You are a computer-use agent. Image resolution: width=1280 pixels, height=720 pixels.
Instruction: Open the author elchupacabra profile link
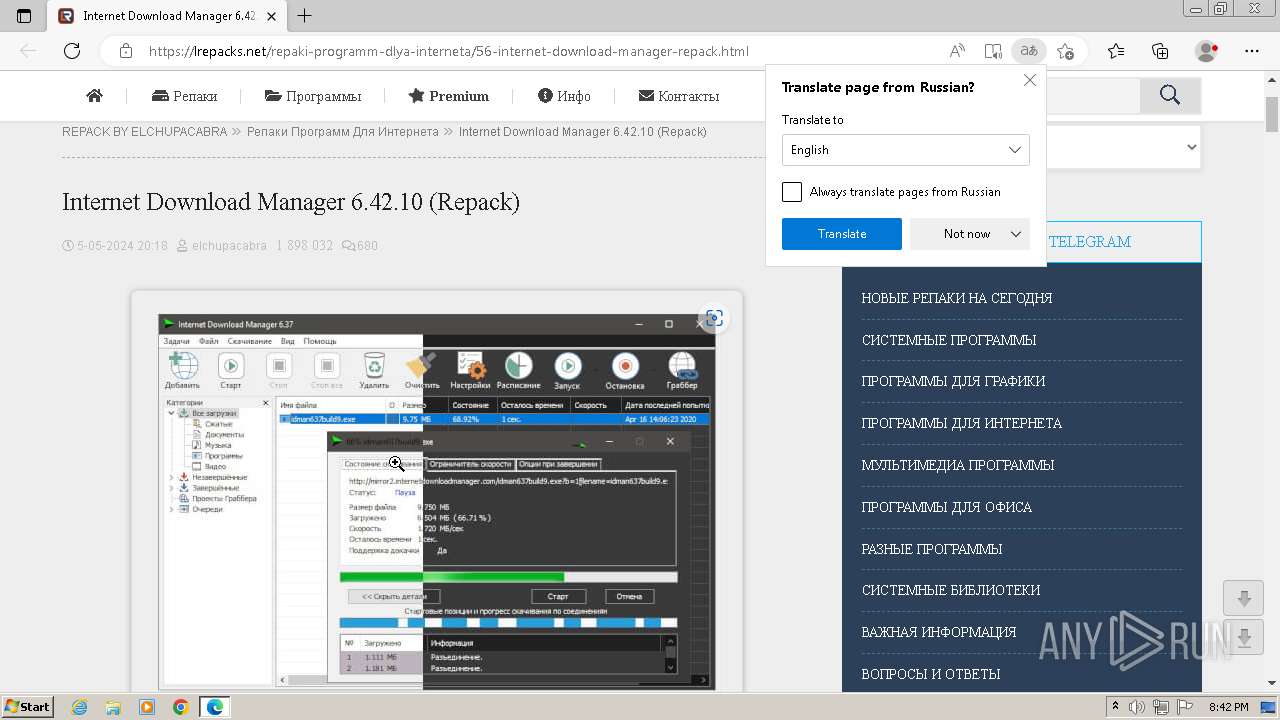(229, 245)
